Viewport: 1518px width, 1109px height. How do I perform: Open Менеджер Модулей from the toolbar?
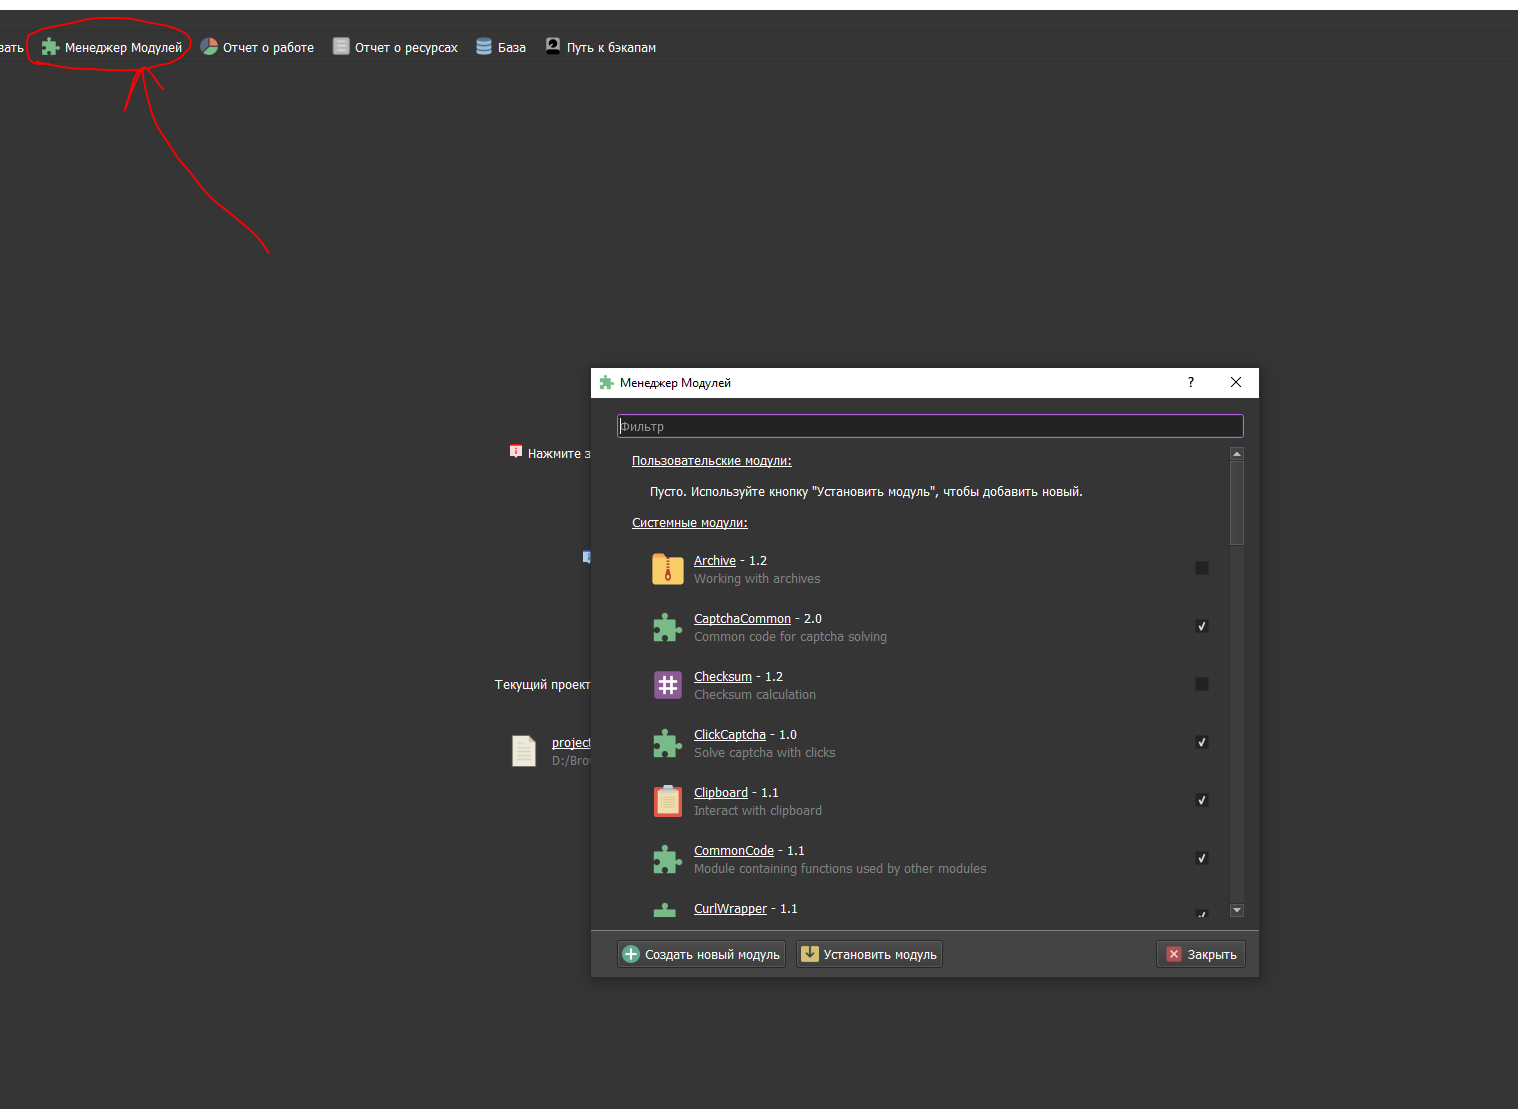tap(112, 47)
